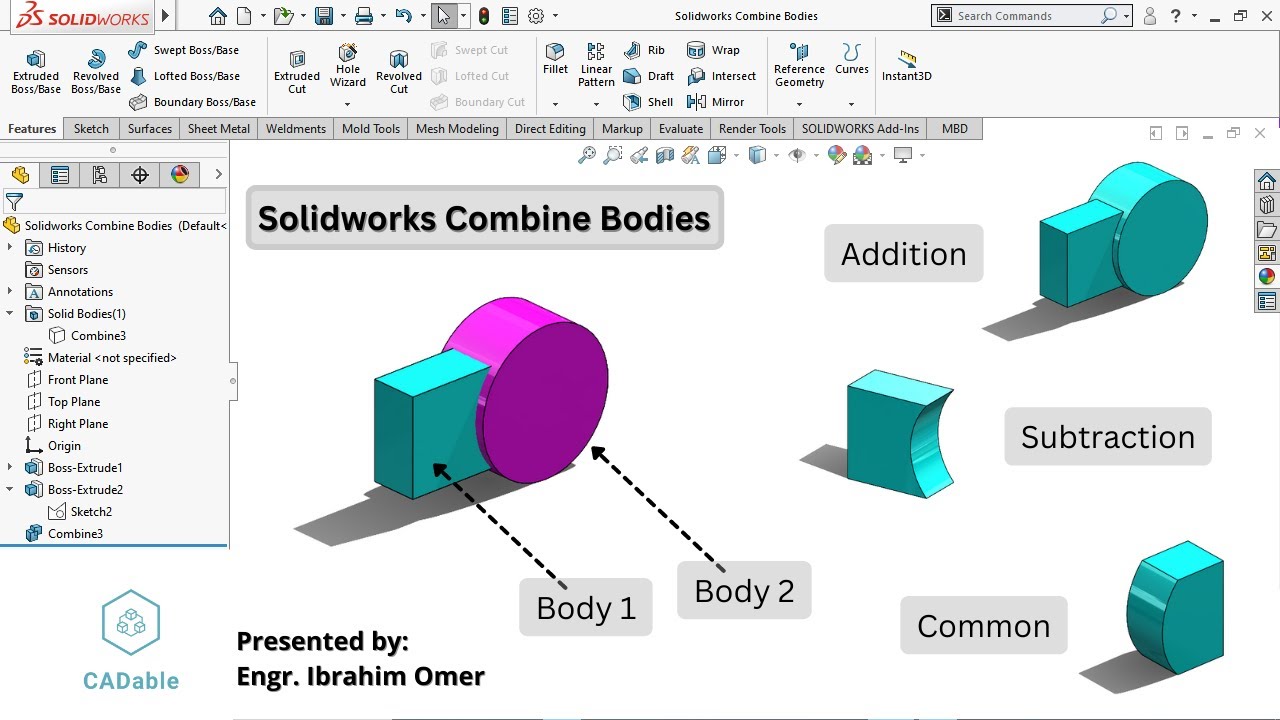Choose Swept Boss/Base
The image size is (1280, 720).
184,50
